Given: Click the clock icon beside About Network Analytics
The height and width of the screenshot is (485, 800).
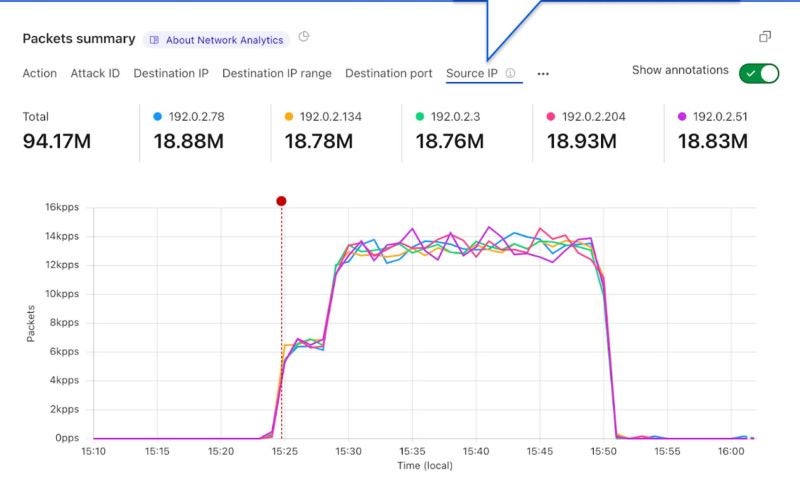Looking at the screenshot, I should point(304,36).
